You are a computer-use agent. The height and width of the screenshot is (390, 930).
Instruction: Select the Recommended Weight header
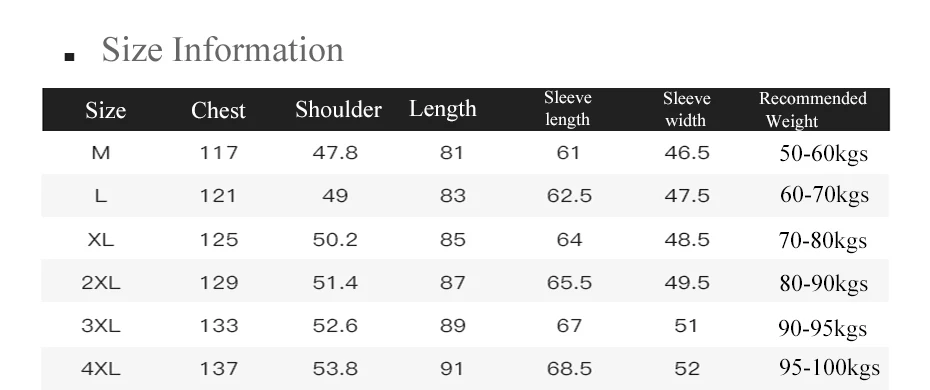coord(813,110)
